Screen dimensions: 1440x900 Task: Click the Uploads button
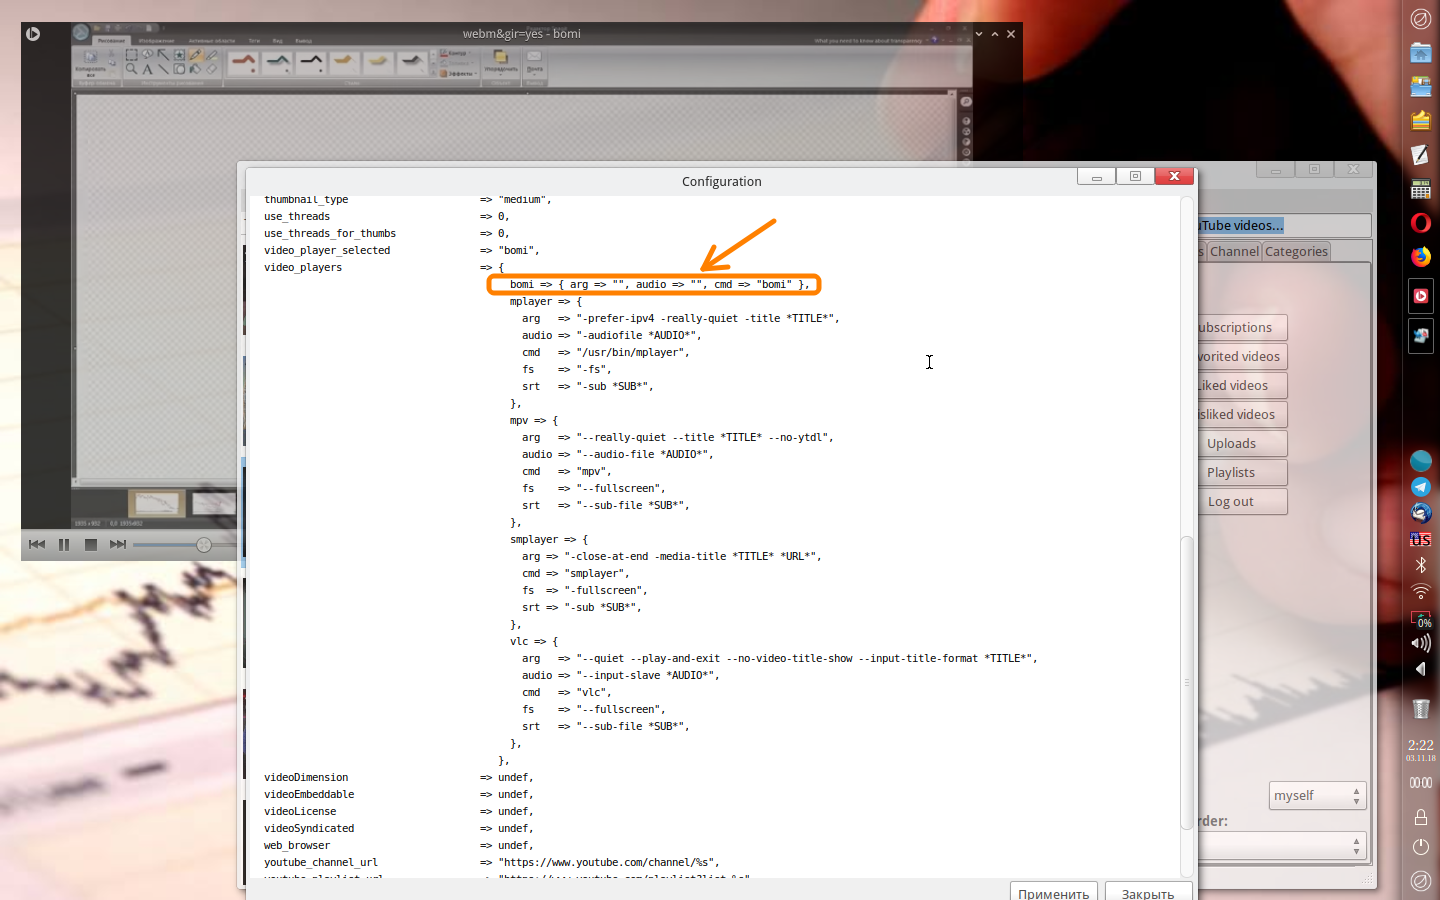click(x=1242, y=444)
